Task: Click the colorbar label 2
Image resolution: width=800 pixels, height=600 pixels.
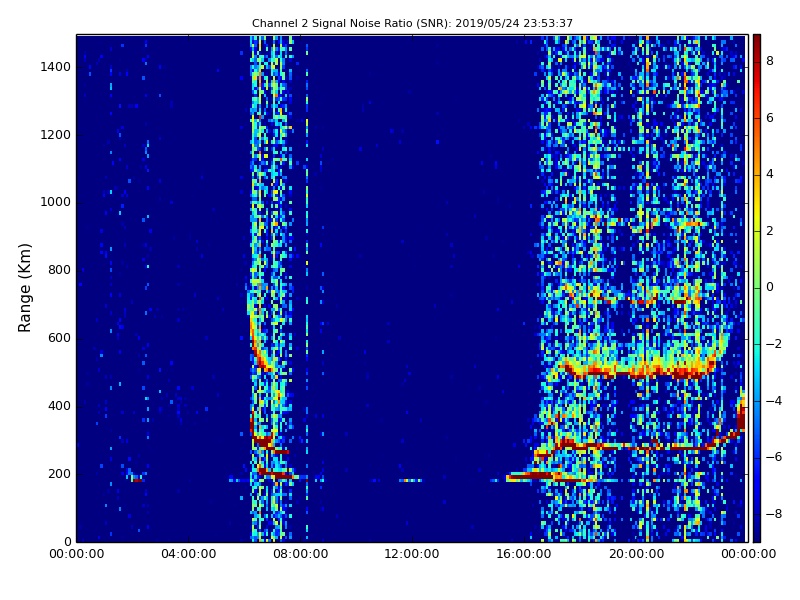Action: tap(770, 231)
